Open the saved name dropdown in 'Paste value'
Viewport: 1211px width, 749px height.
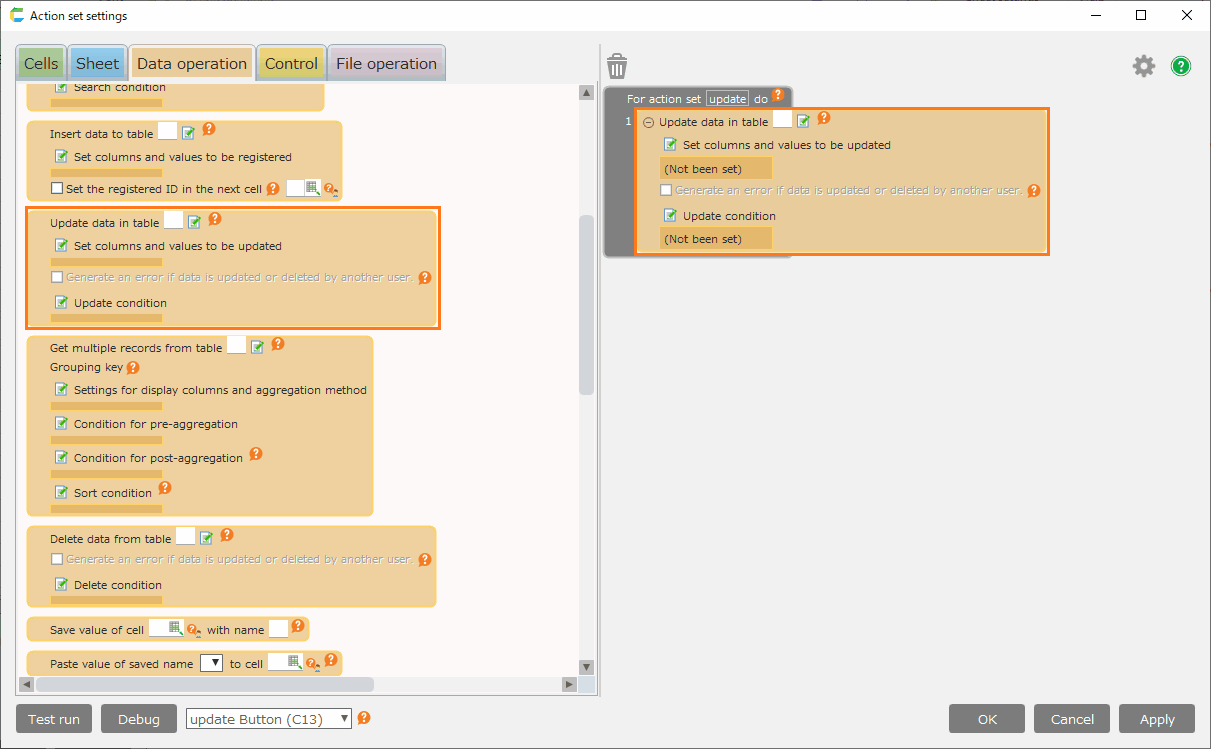[211, 663]
